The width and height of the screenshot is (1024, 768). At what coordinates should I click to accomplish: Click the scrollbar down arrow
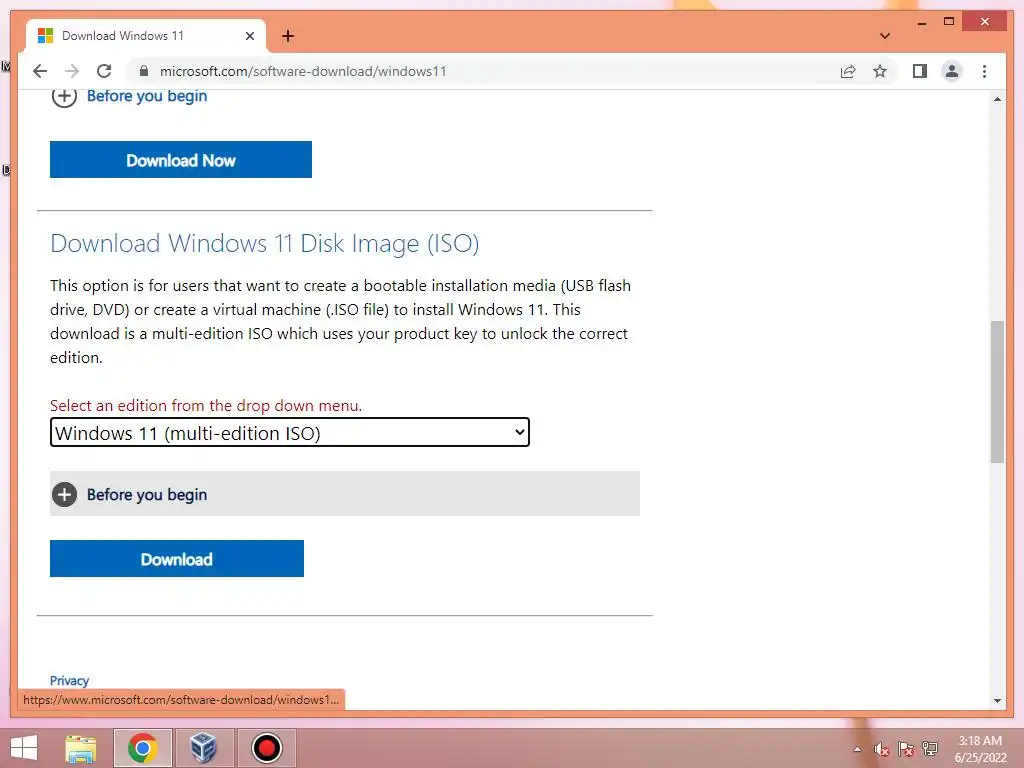pyautogui.click(x=997, y=701)
